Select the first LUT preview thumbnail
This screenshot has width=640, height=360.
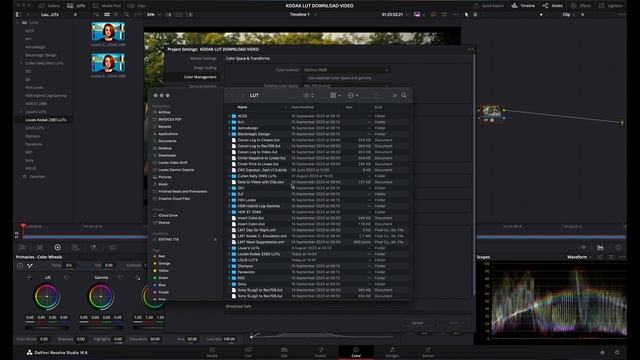coord(108,32)
